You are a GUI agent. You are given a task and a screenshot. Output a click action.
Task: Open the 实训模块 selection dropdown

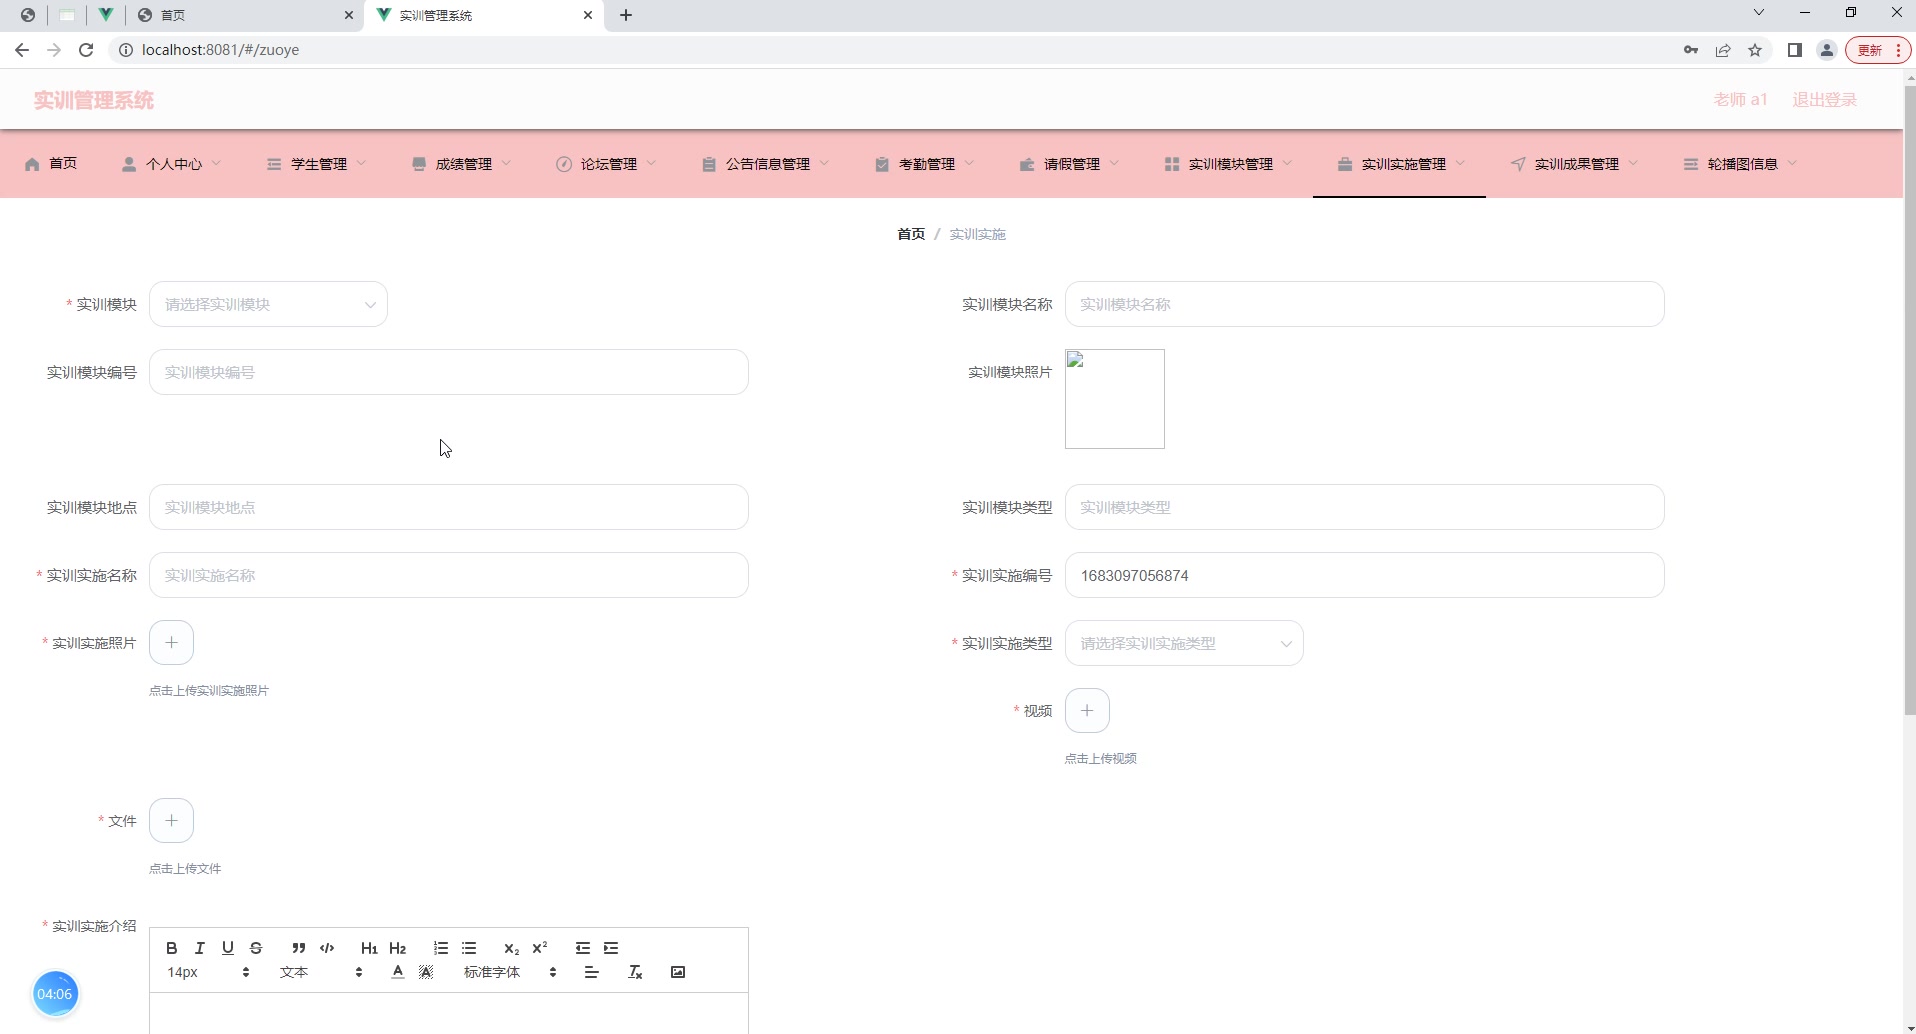point(268,304)
